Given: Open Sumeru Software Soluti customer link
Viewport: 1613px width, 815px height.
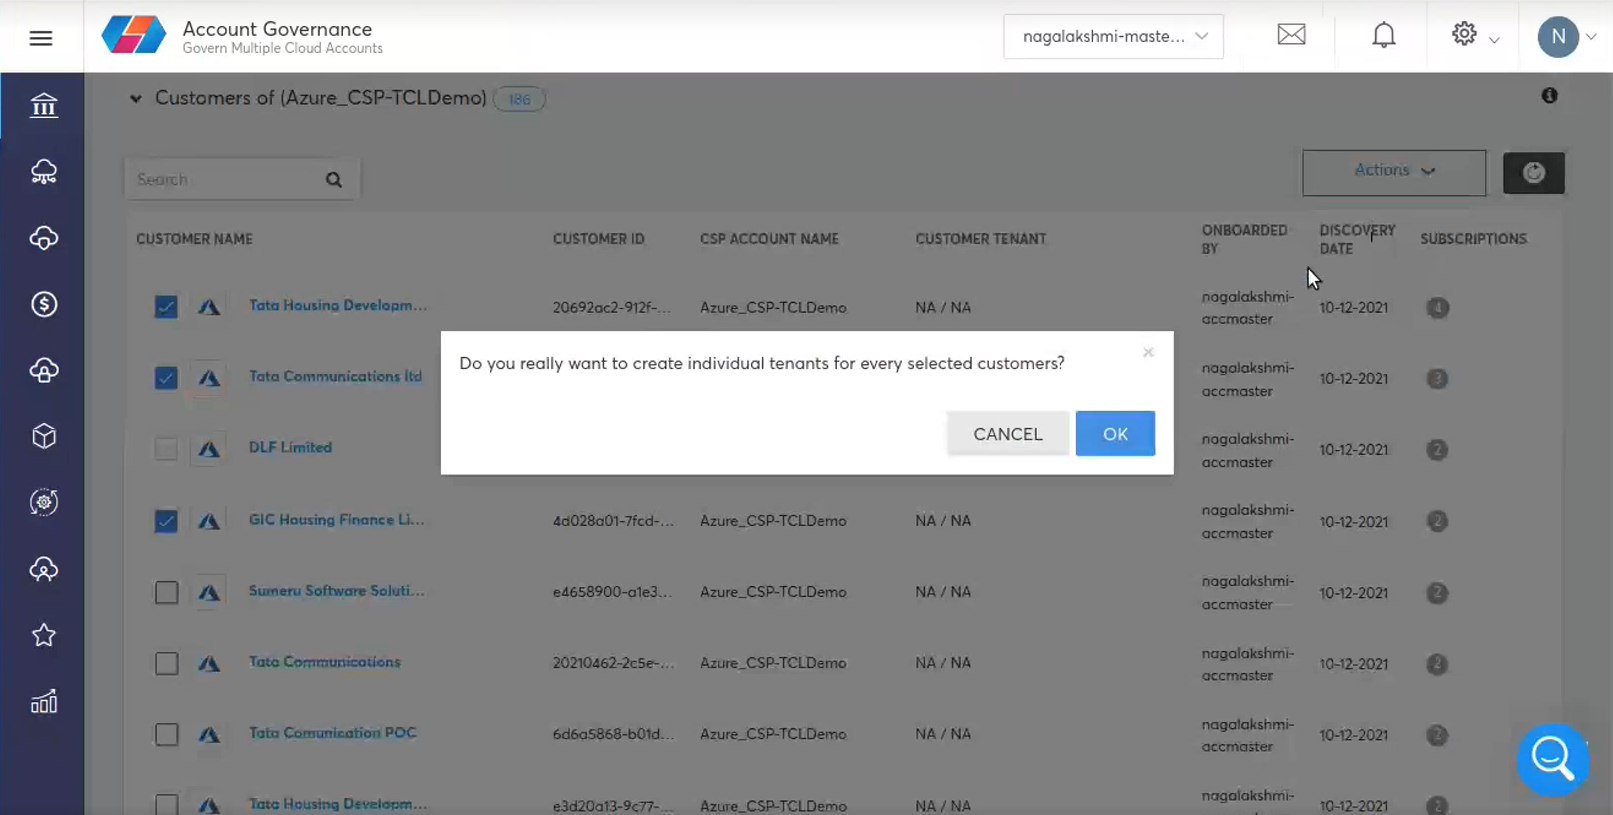Looking at the screenshot, I should (x=337, y=590).
